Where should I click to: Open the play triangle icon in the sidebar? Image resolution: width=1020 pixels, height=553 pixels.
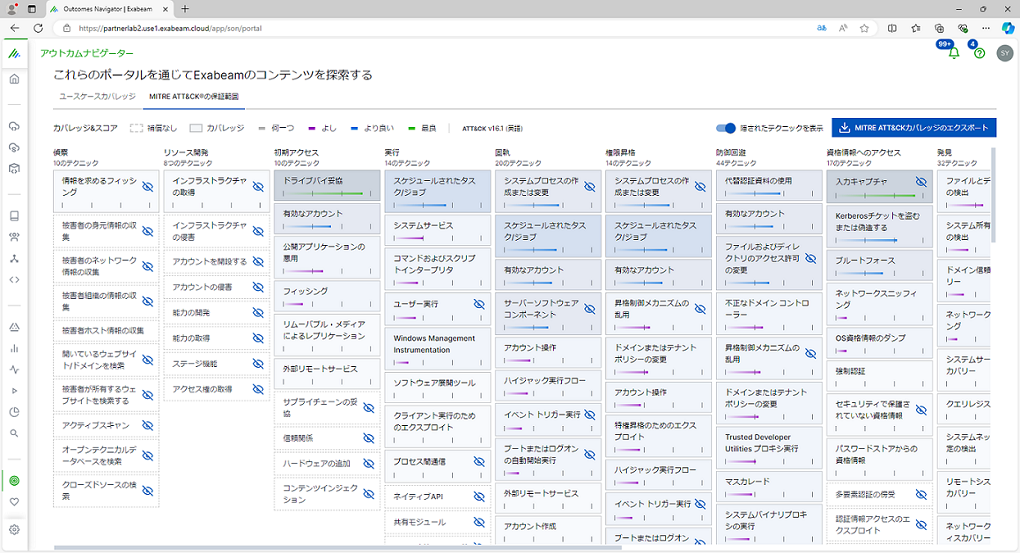14,391
